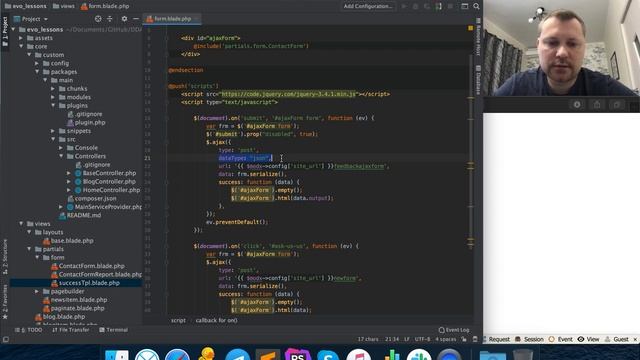
Task: Expand the config folder
Action: coord(37,63)
